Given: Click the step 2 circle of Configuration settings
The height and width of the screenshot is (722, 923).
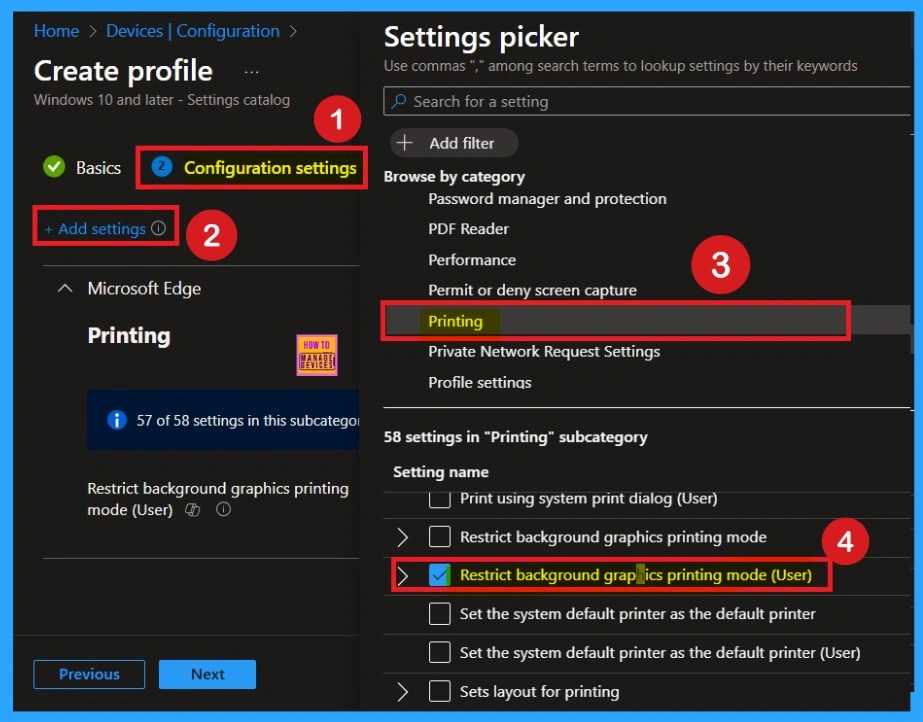Looking at the screenshot, I should click(x=162, y=167).
